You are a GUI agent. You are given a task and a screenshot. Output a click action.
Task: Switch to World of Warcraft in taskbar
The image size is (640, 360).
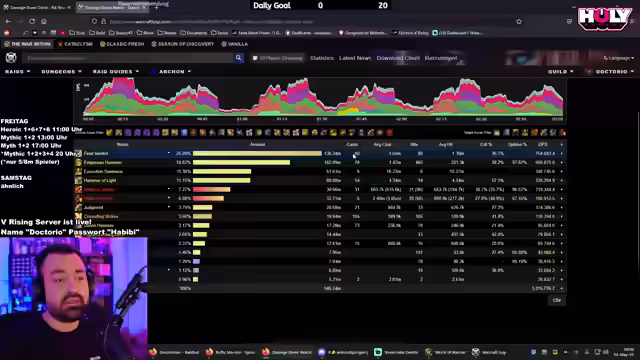445,352
